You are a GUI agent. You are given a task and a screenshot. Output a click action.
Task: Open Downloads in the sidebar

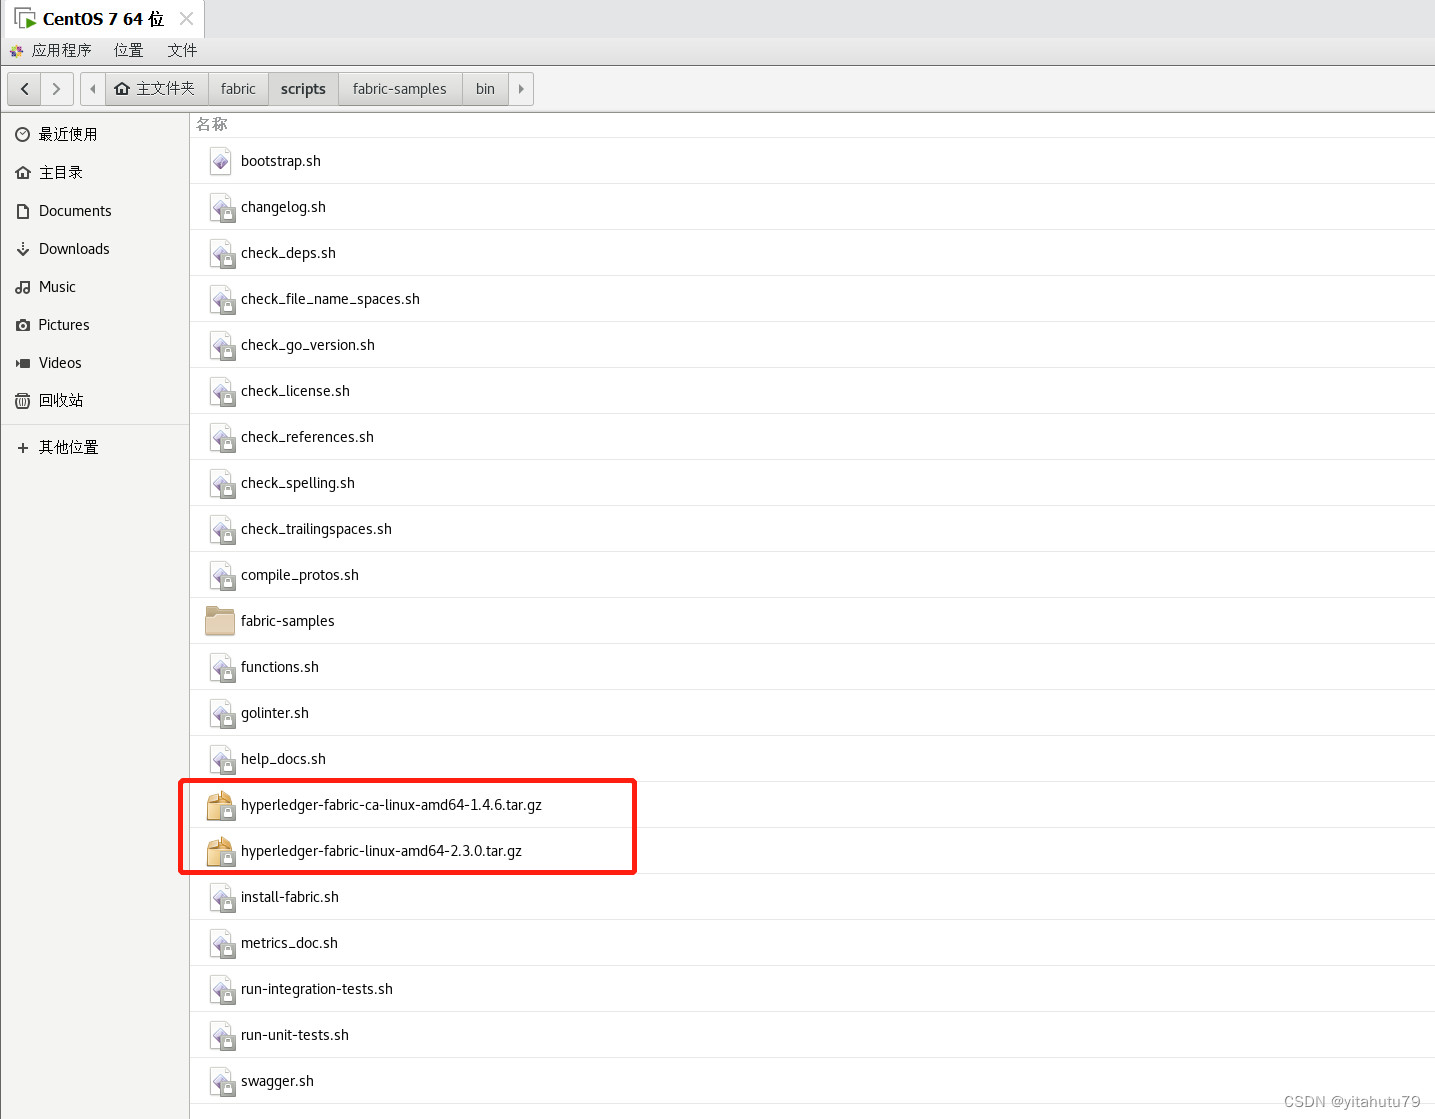(95, 249)
